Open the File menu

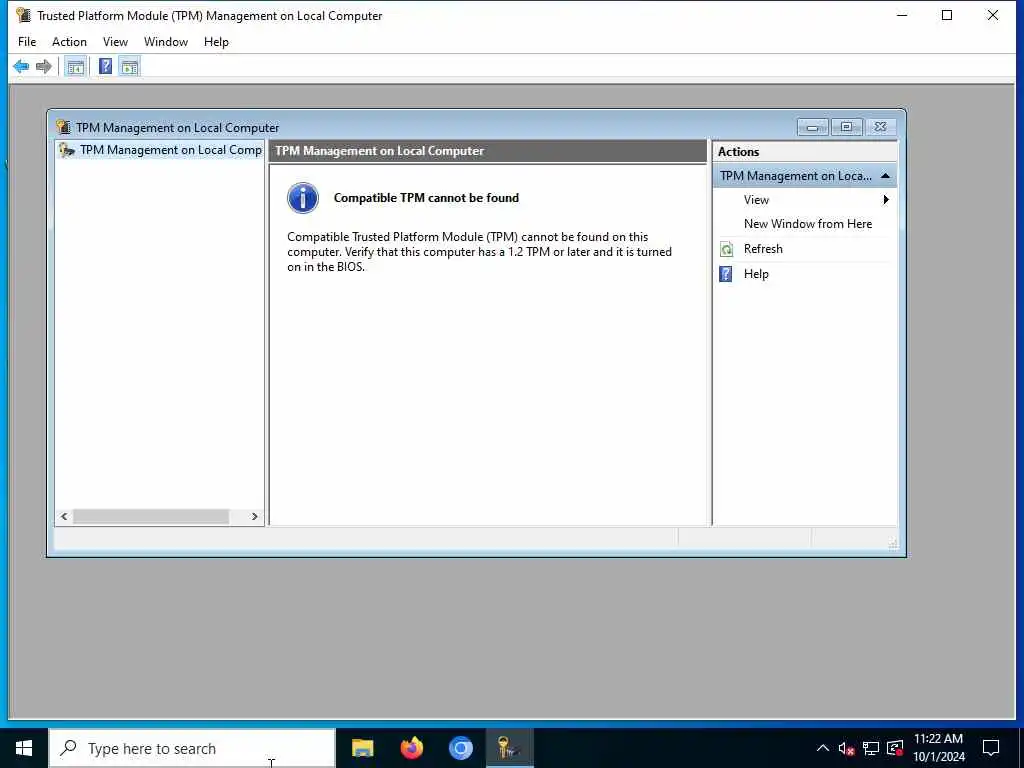click(27, 42)
